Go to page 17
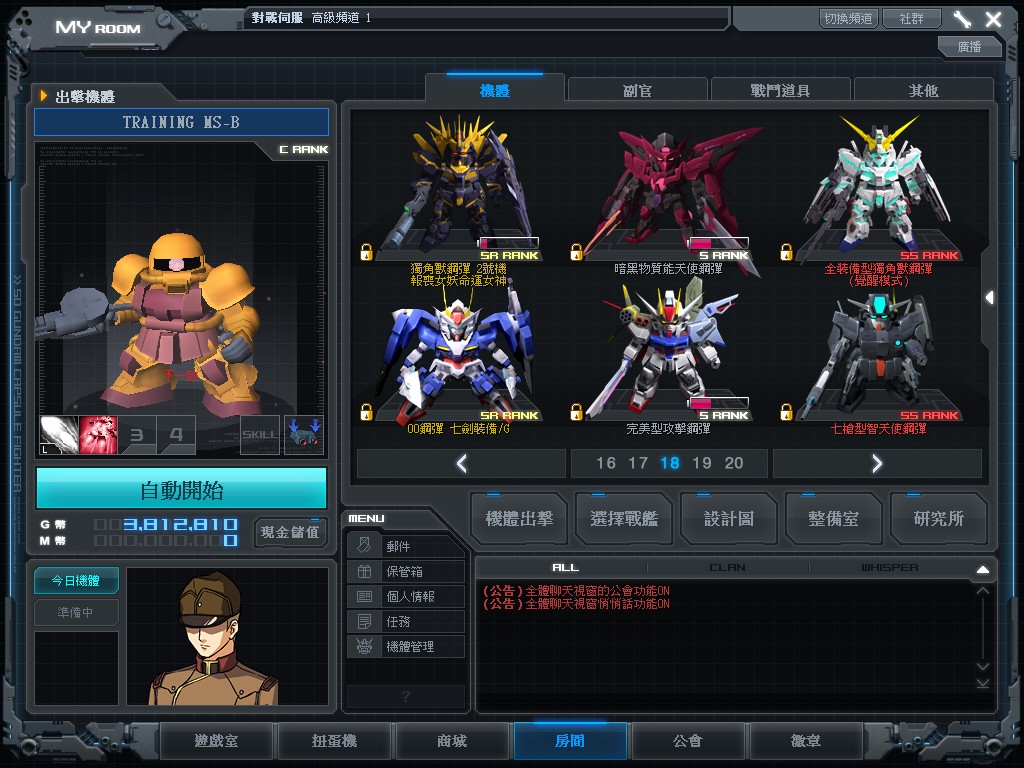Screen dimensions: 1024x768 [x=638, y=463]
